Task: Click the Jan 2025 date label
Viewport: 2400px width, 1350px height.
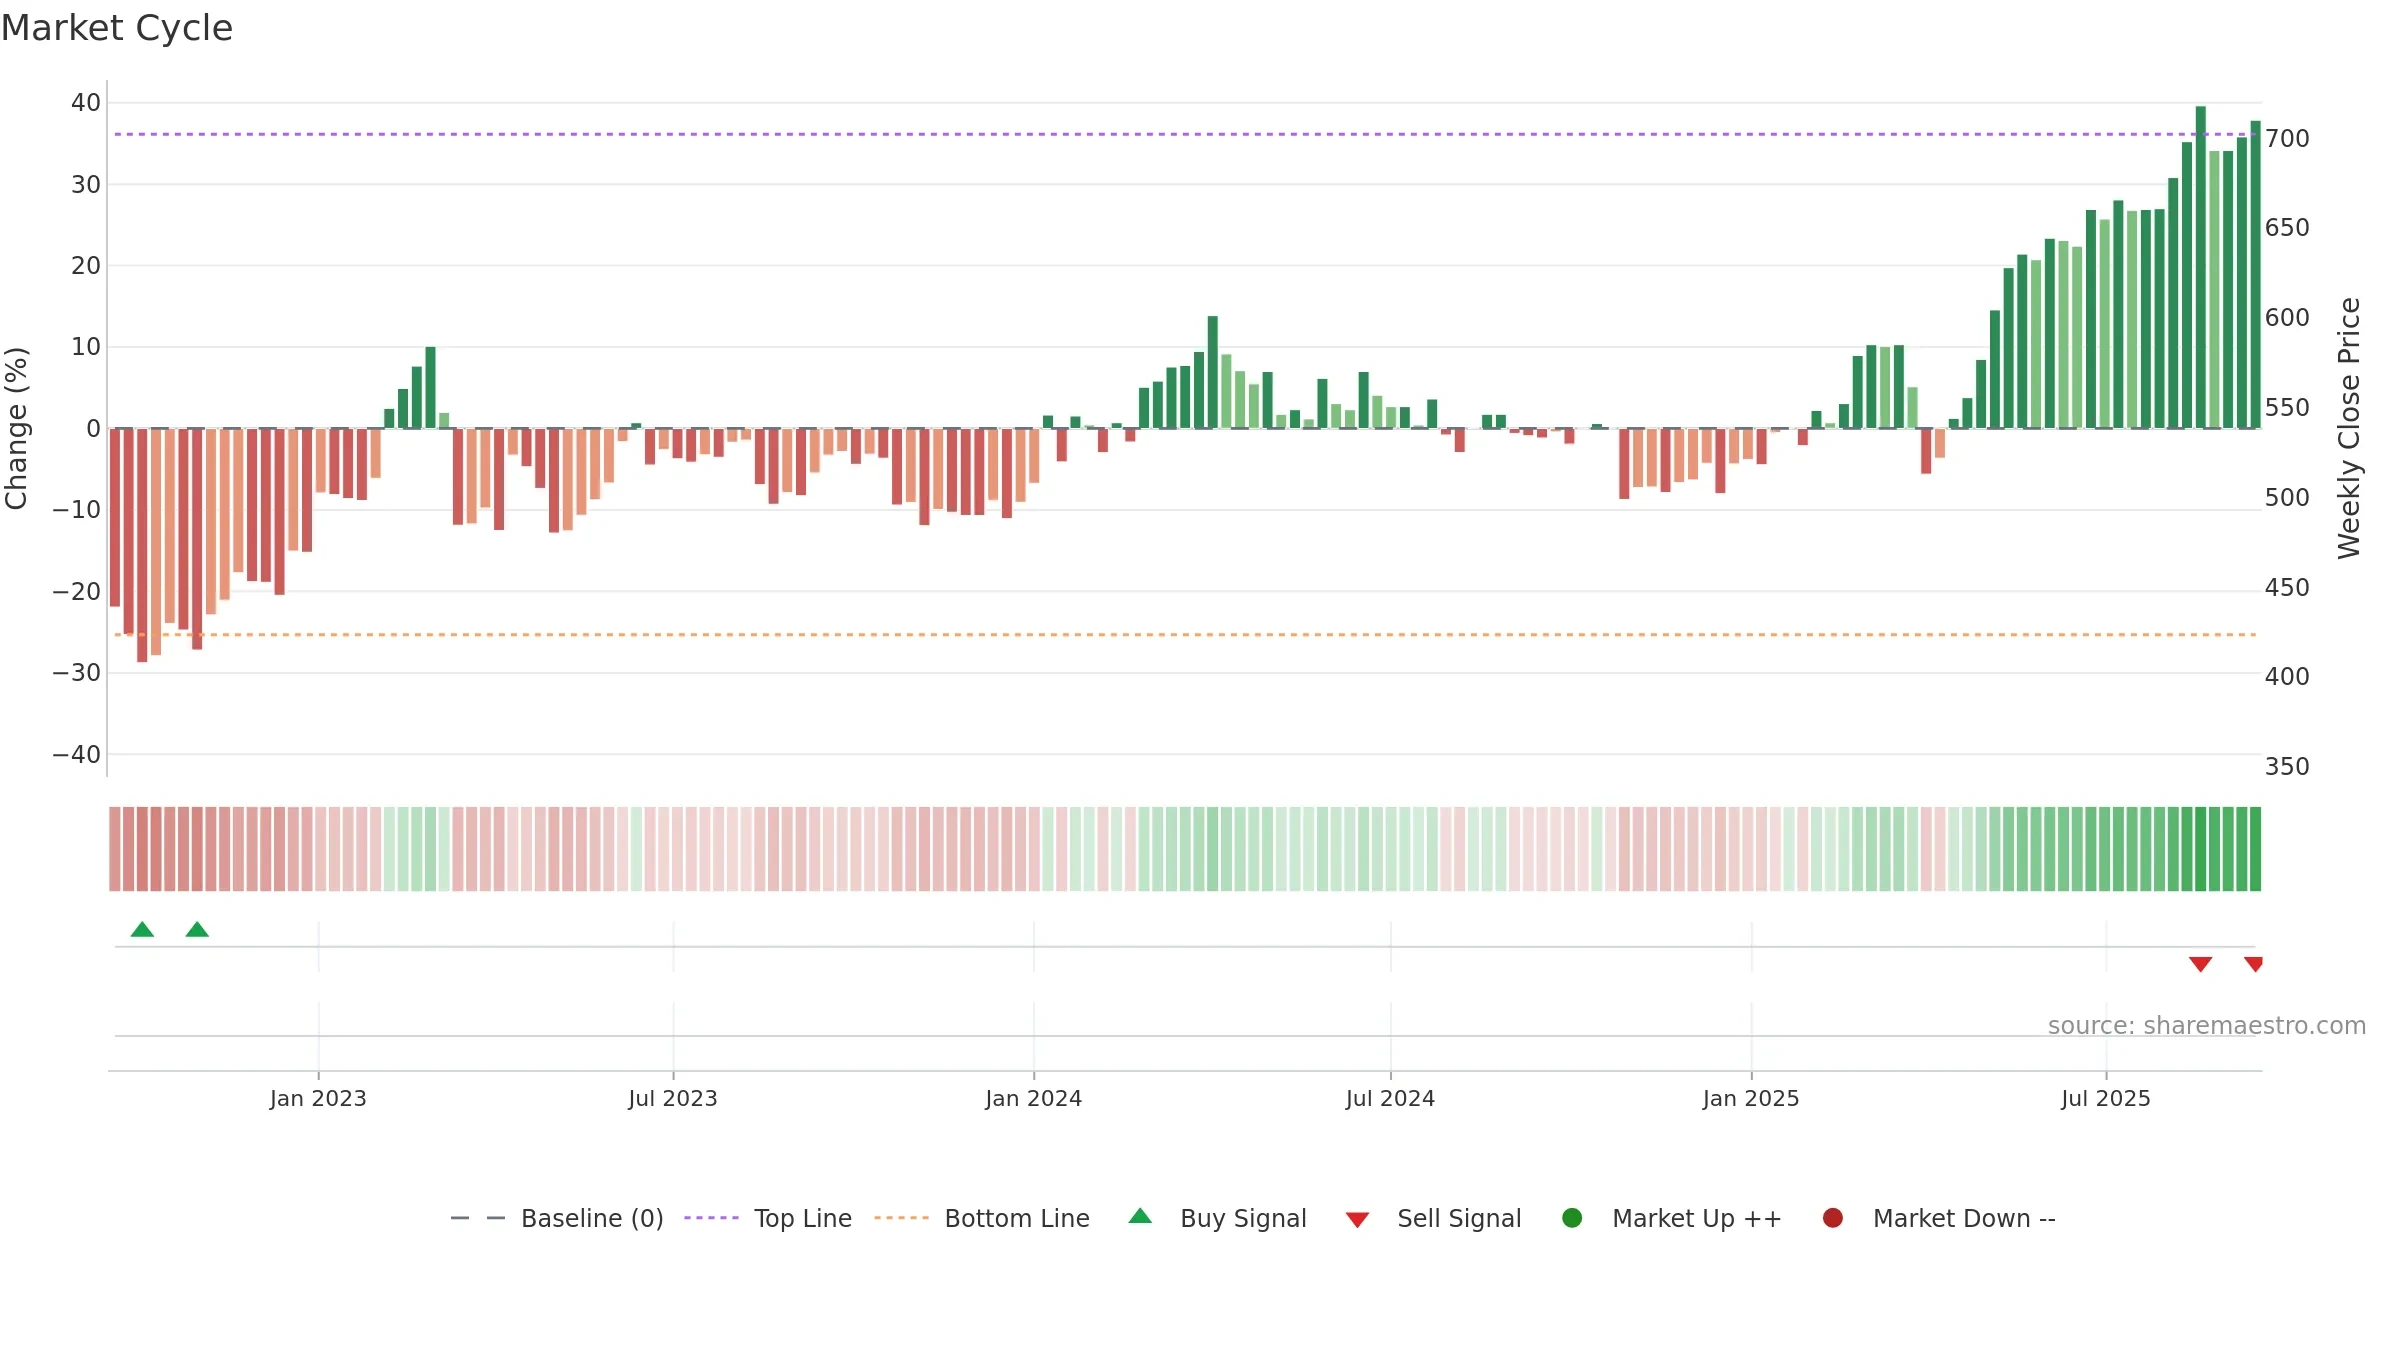Action: click(1751, 1098)
